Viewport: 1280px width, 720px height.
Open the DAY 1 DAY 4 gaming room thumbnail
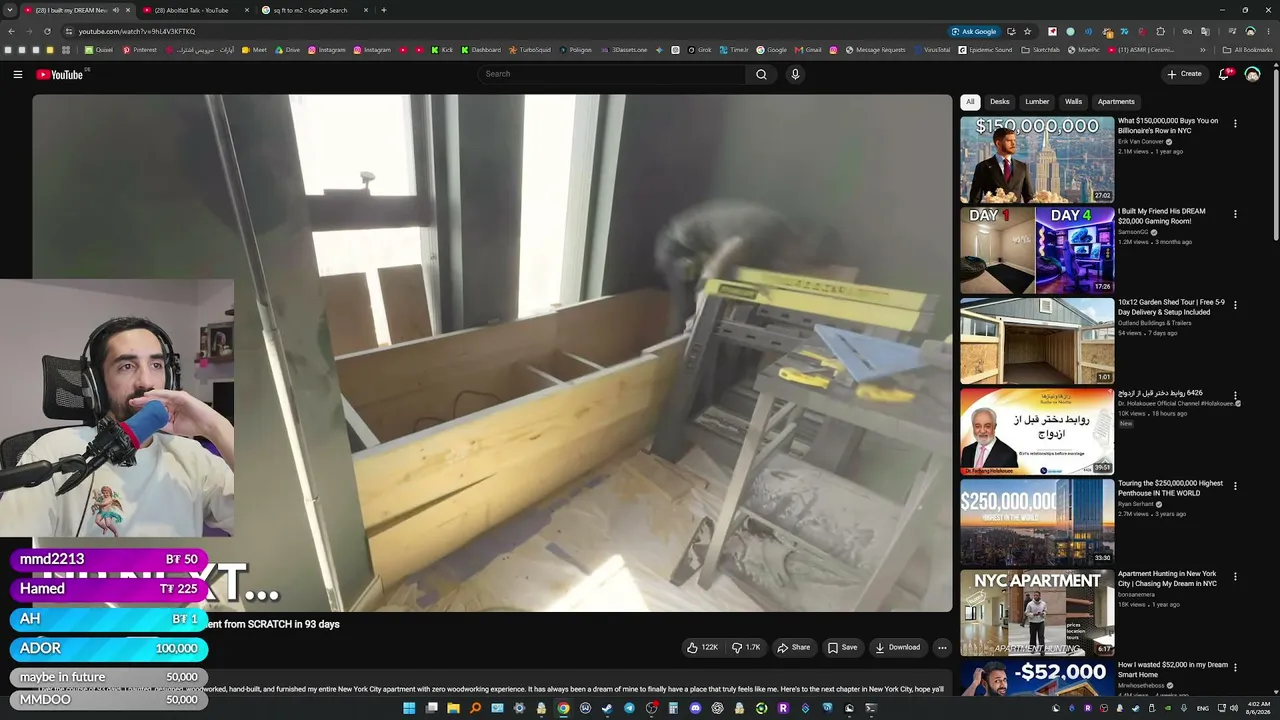click(x=1037, y=250)
